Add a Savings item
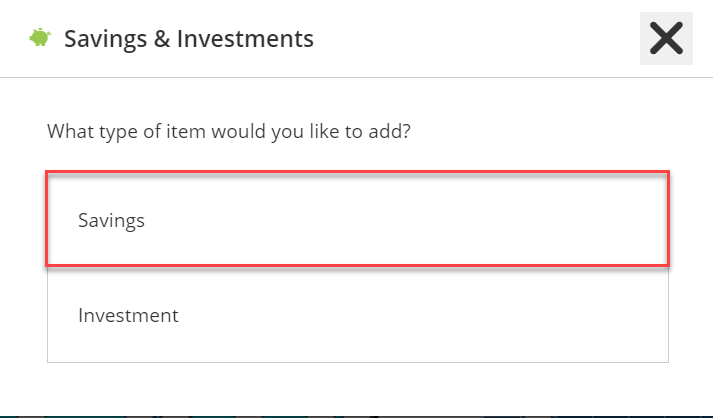Viewport: 713px width, 418px height. [x=357, y=219]
